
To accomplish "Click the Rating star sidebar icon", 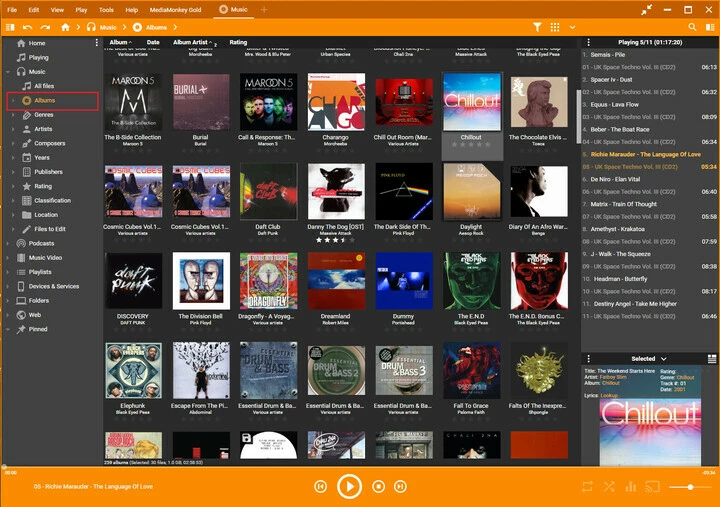I will (27, 186).
